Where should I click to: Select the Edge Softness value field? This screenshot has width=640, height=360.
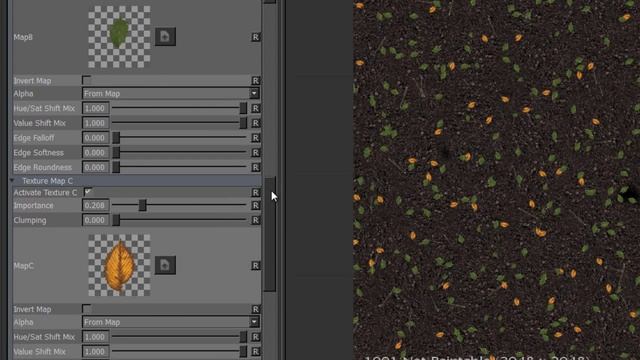(x=96, y=153)
